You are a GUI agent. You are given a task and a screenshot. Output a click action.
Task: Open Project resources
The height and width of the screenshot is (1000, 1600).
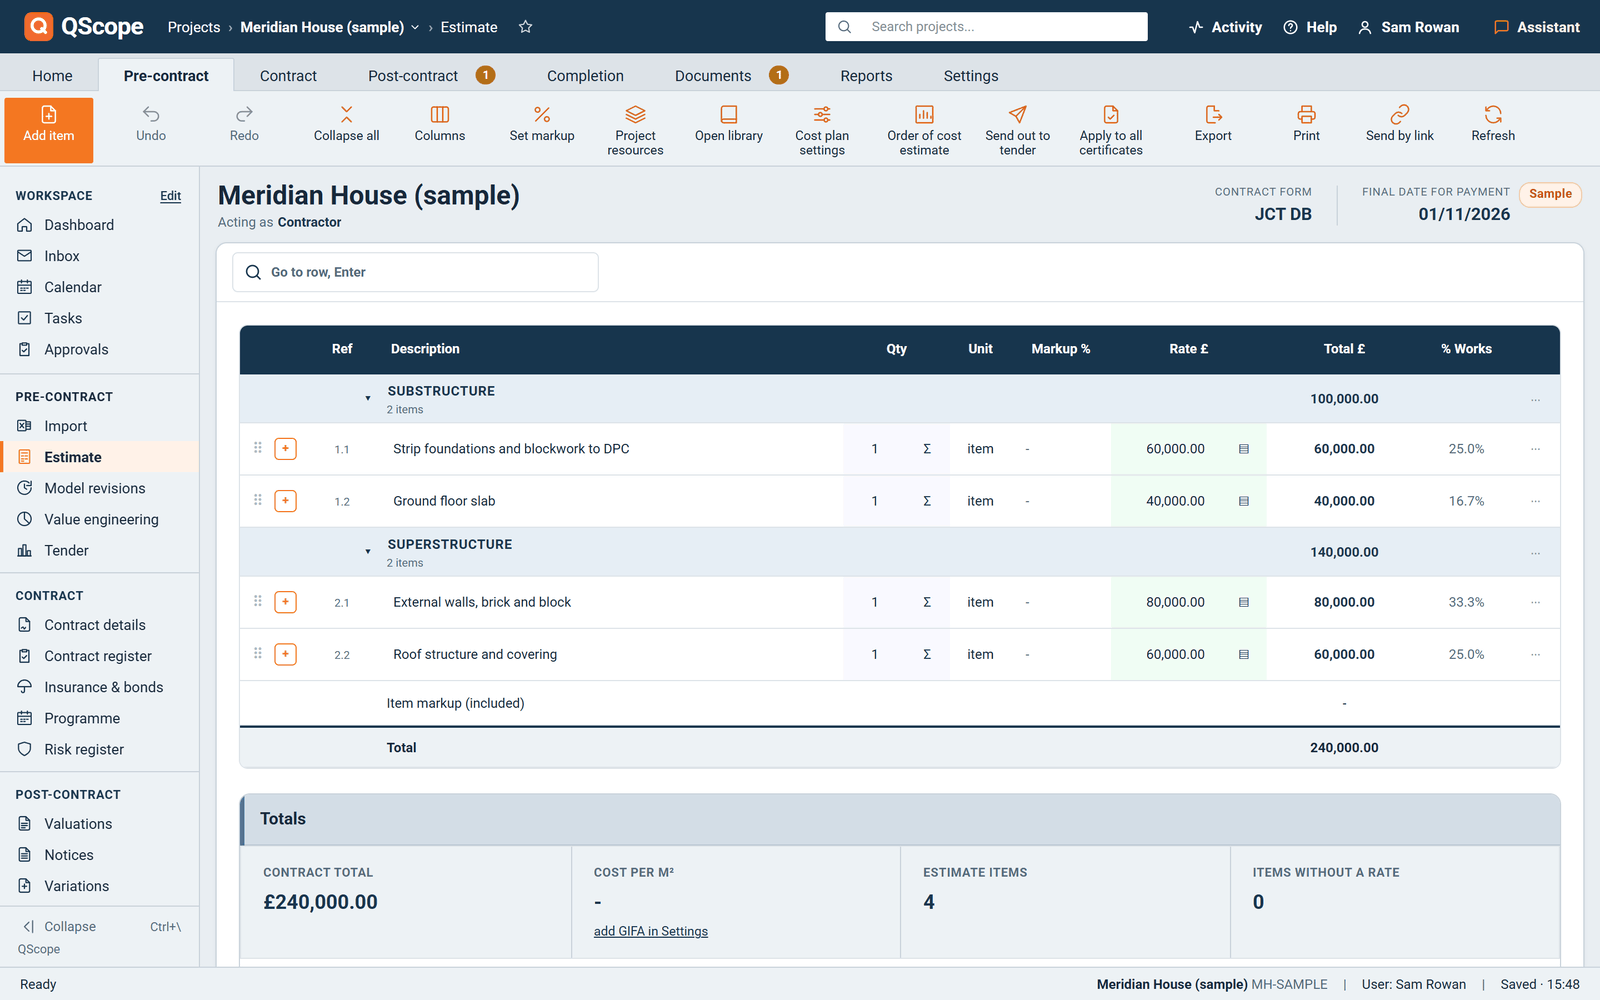point(635,130)
